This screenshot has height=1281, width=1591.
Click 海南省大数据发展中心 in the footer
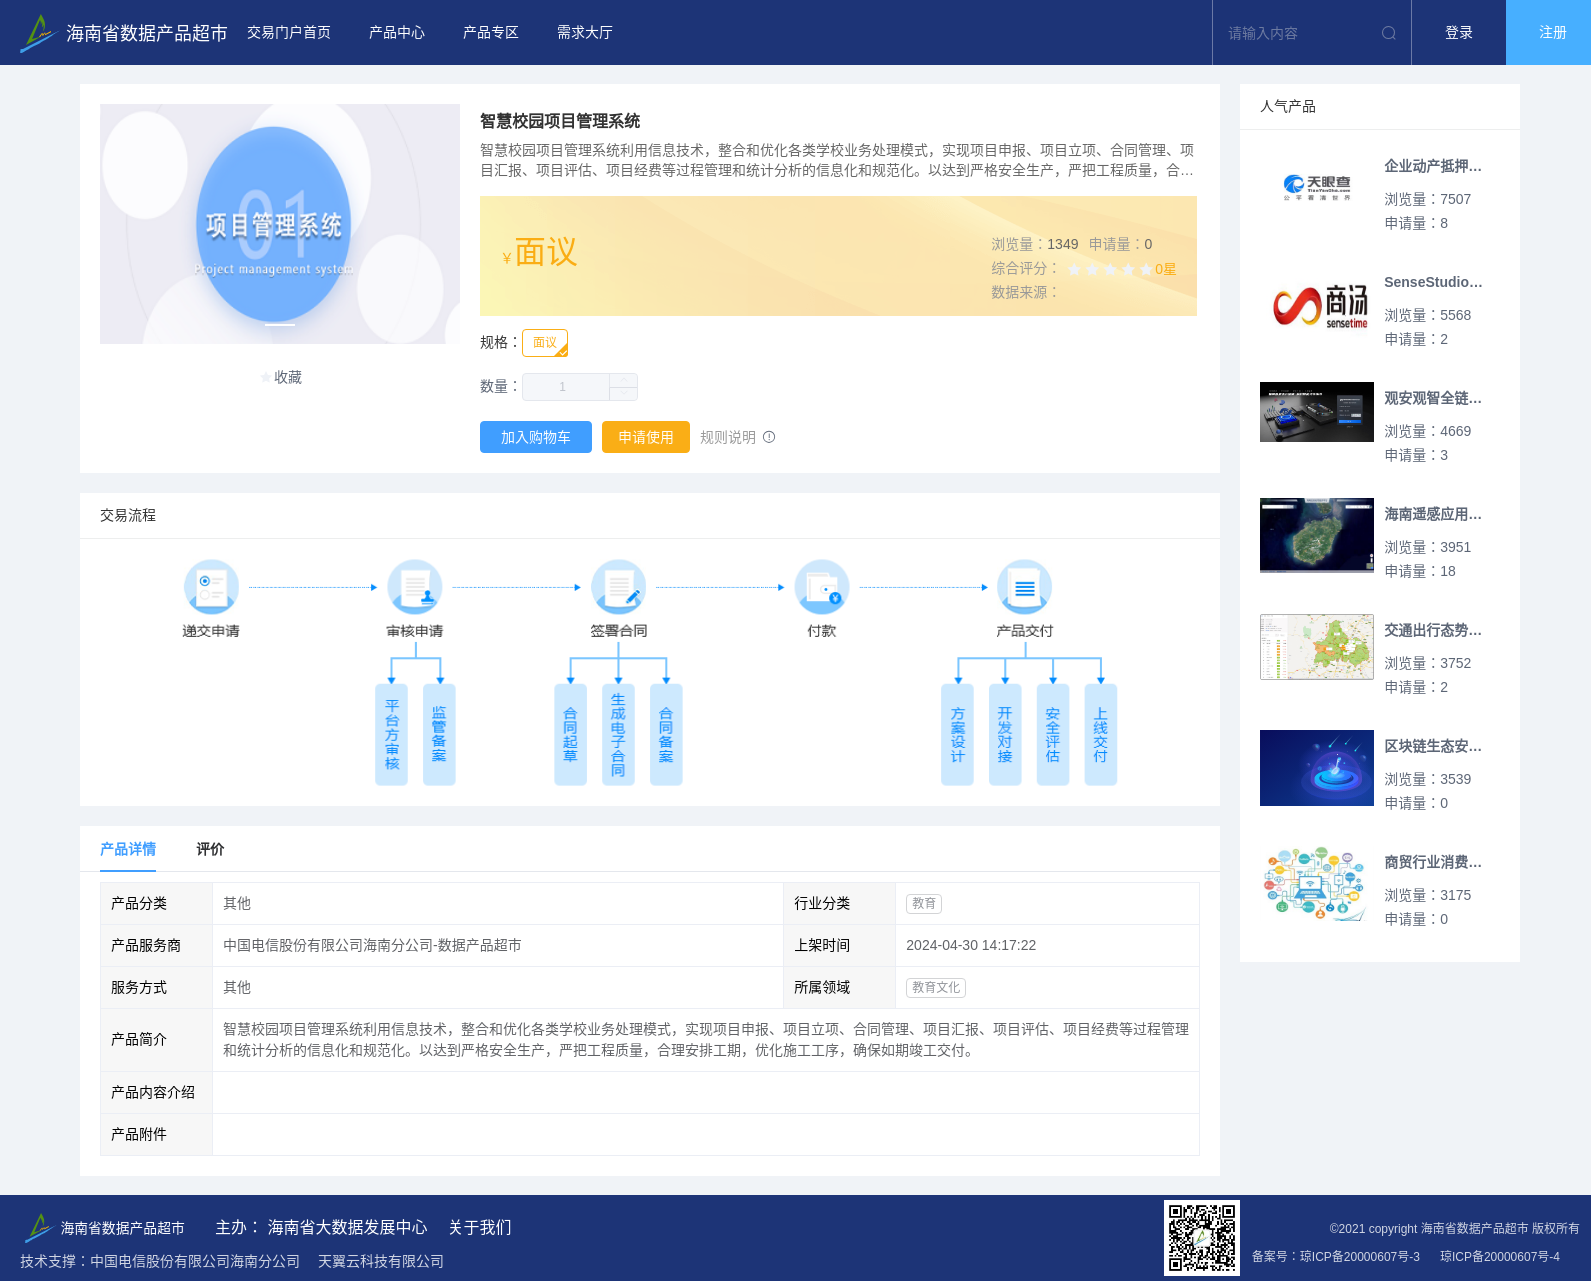[347, 1227]
